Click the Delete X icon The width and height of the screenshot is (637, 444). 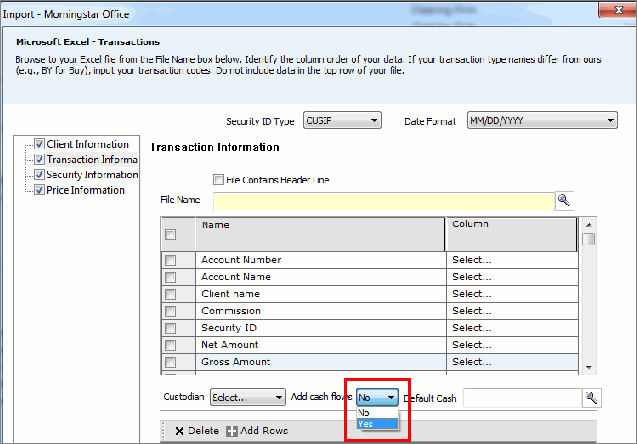coord(179,430)
